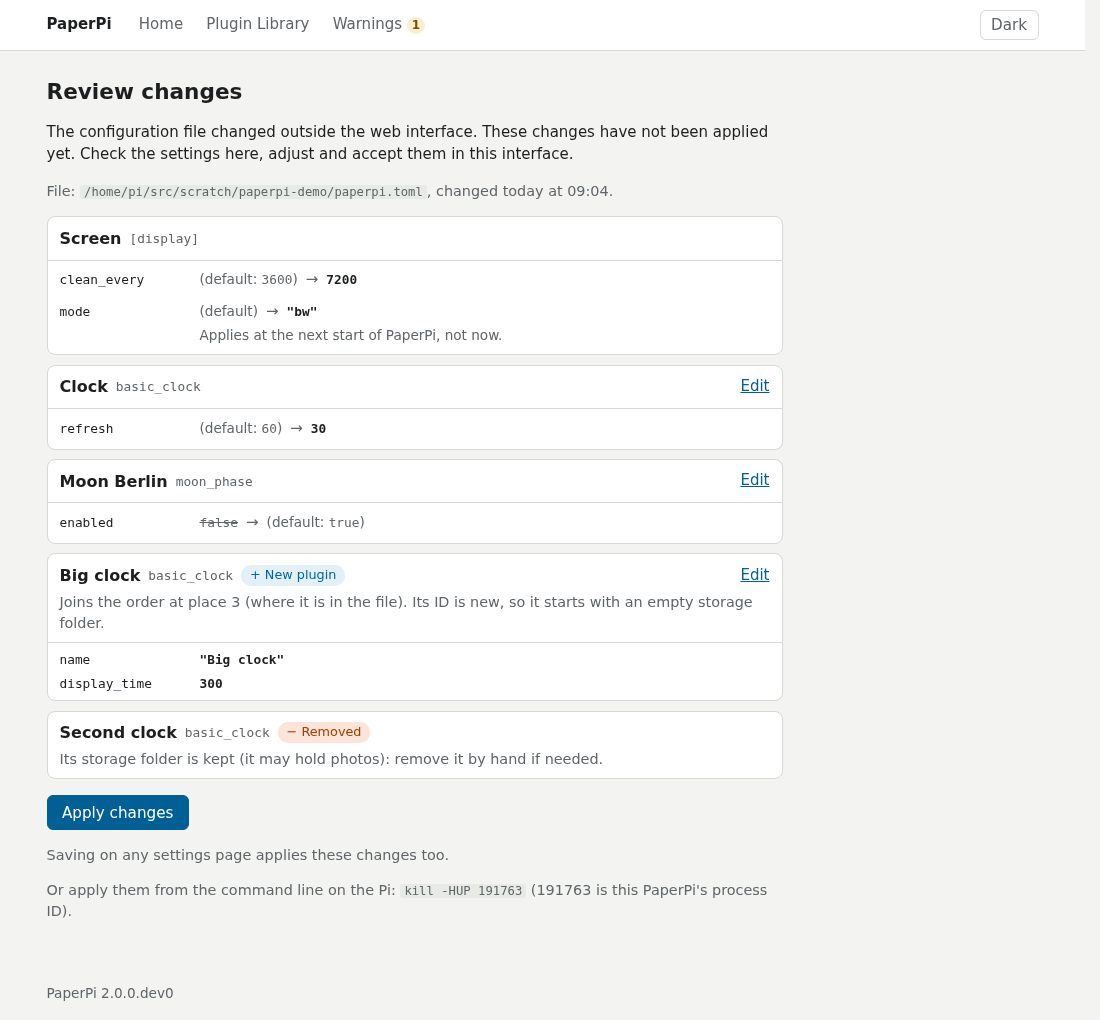
Task: Go to the Home nav item
Action: click(161, 24)
